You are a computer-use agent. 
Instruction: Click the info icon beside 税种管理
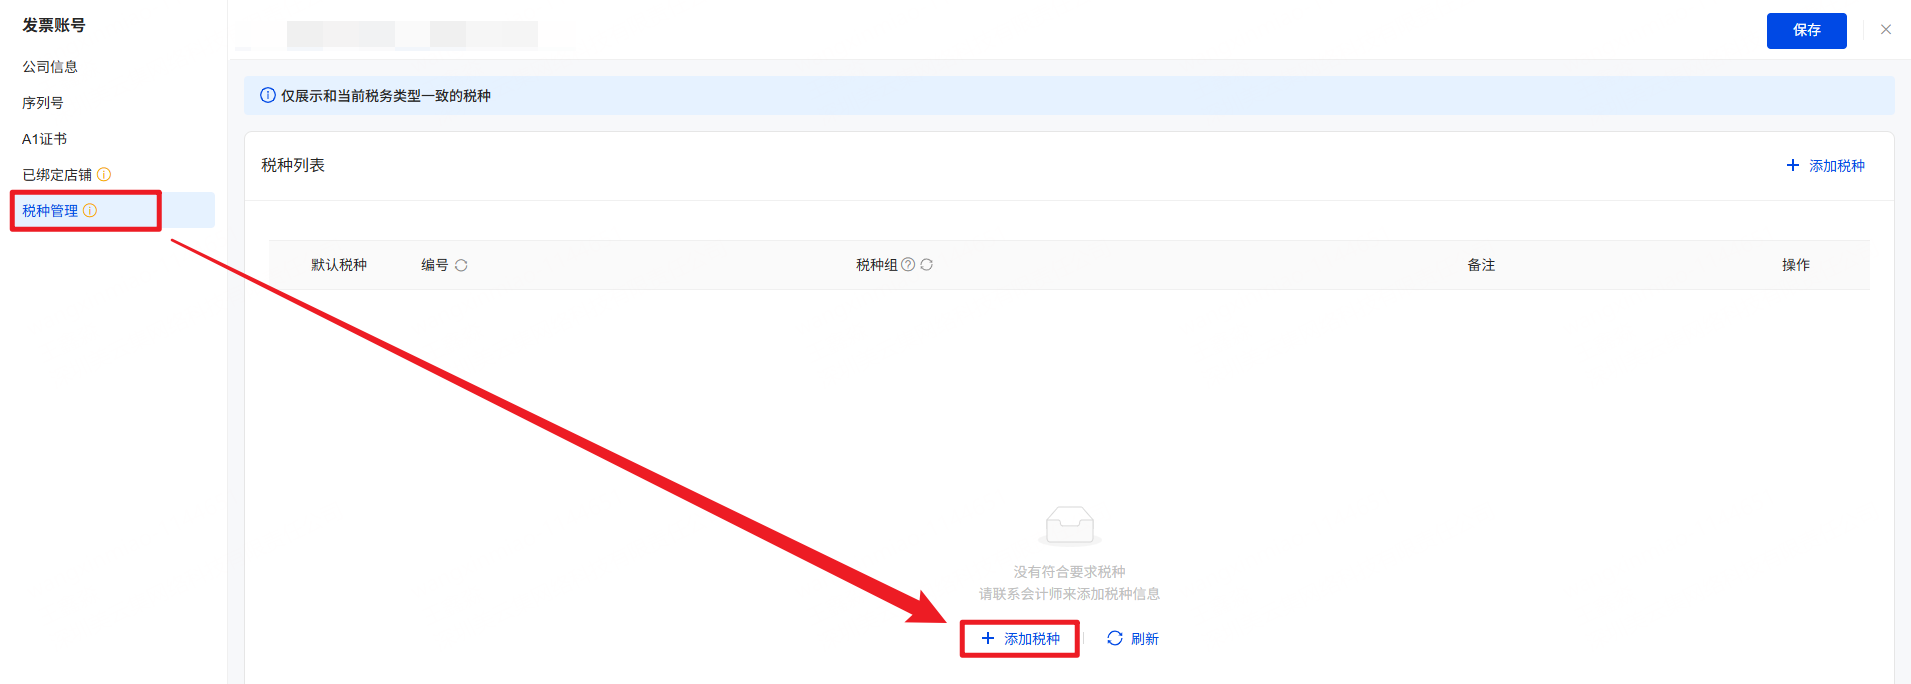90,210
